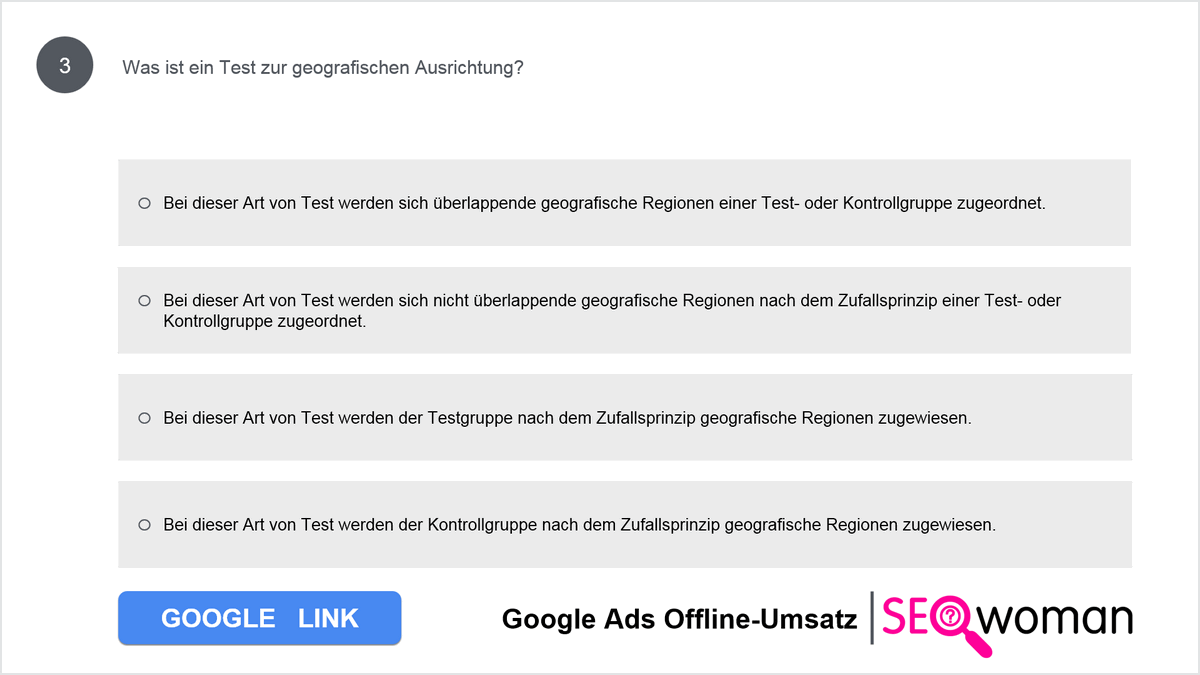Choose radio for 'Testgruppe nach dem Zufallsprinzip' answer
The width and height of the screenshot is (1200, 675).
click(144, 418)
